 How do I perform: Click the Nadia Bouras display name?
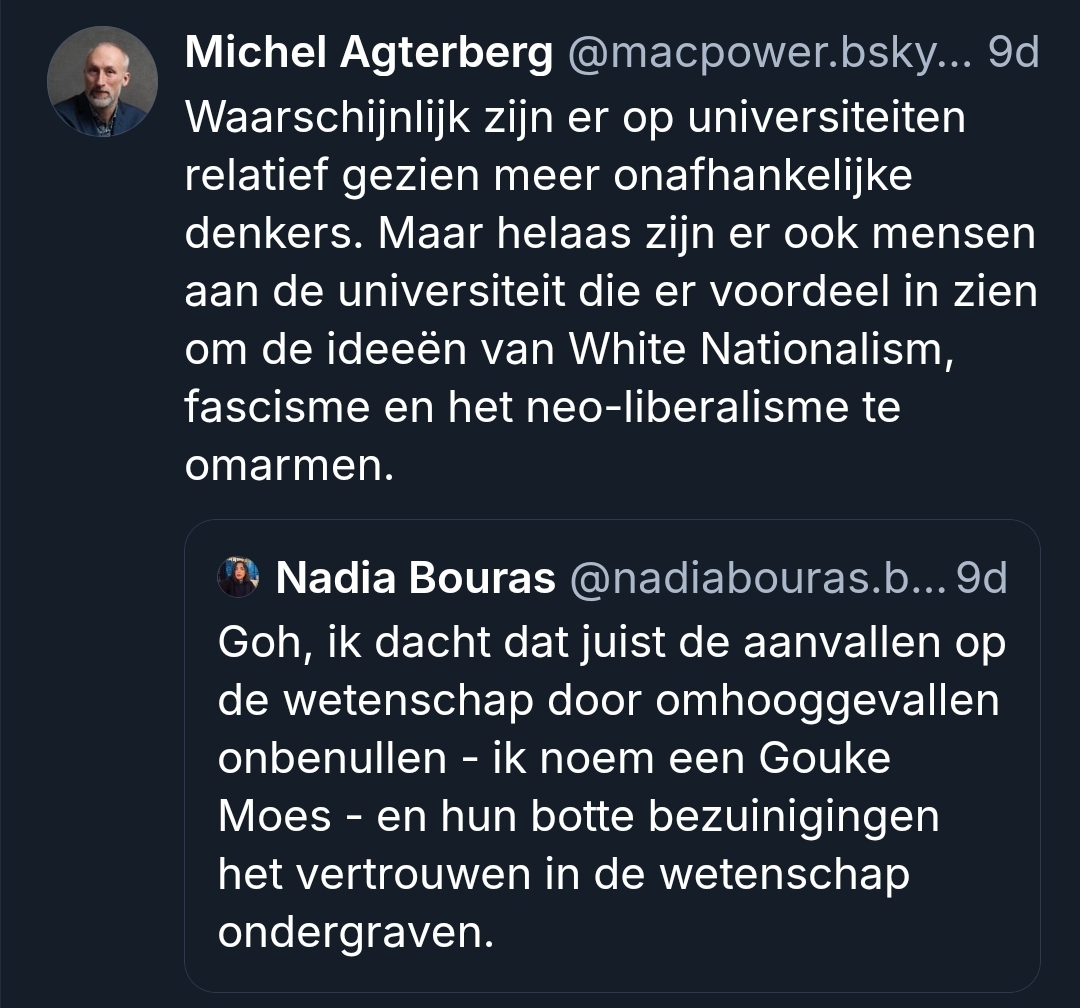[415, 577]
